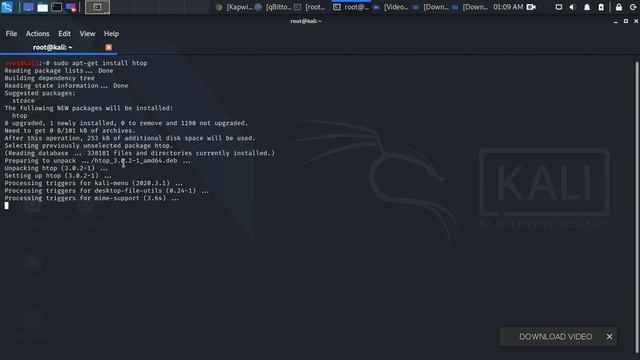Click the camera recording tray icon
This screenshot has height=360, width=640.
[531, 7]
